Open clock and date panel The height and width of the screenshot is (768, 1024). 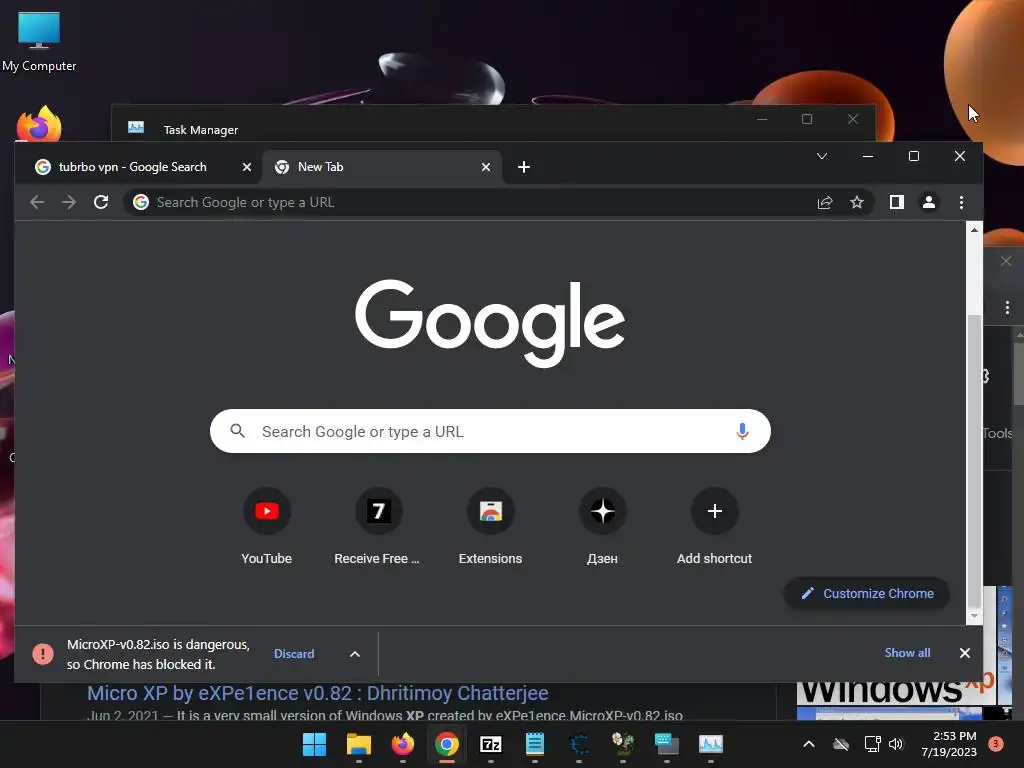950,744
